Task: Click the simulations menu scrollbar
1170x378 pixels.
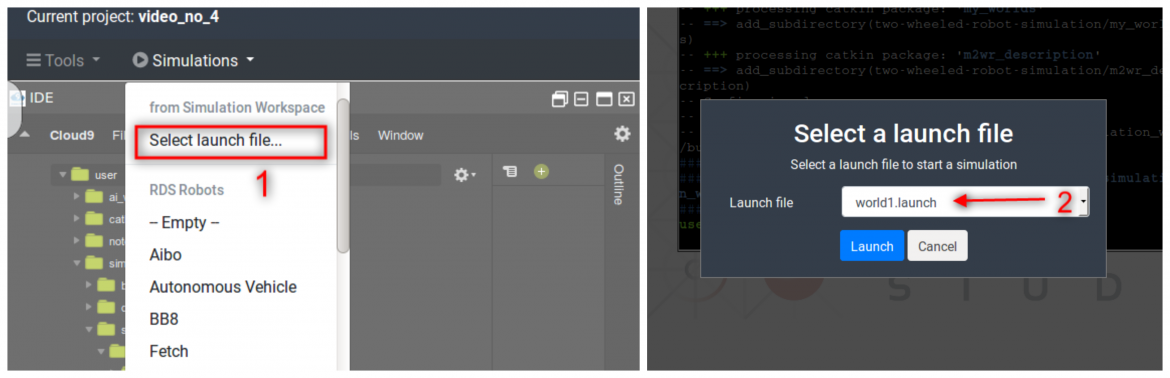Action: tap(343, 177)
